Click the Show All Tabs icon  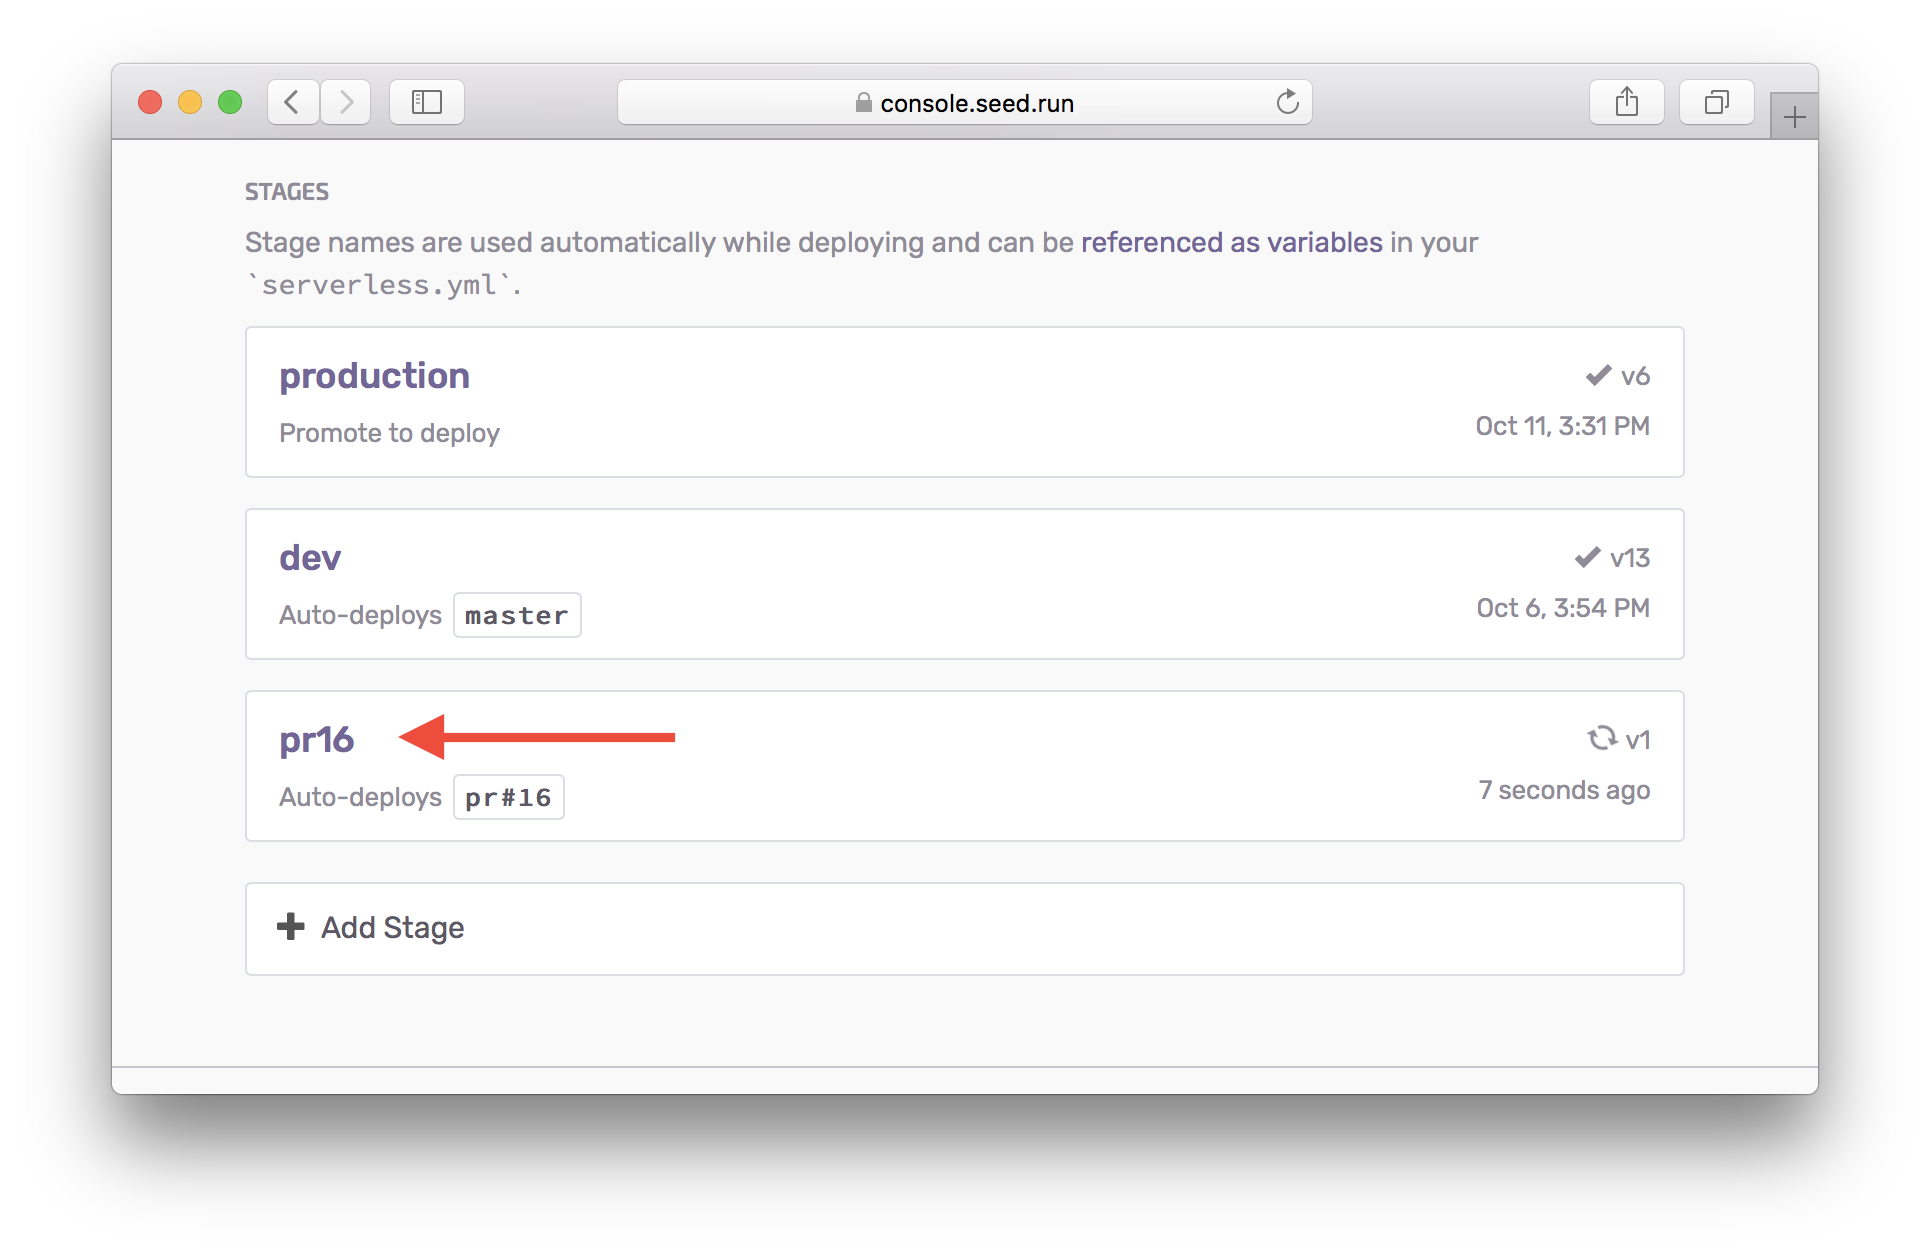[1716, 101]
